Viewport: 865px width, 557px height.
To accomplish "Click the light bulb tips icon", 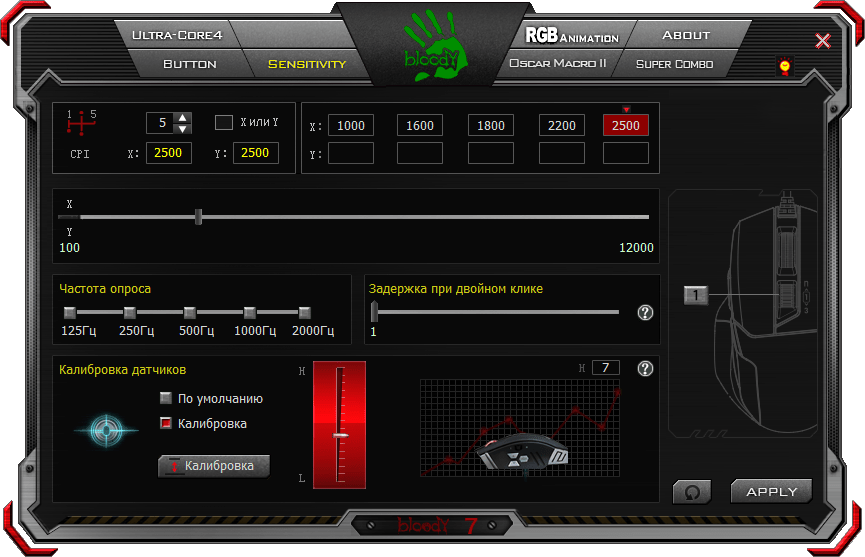I will pos(784,66).
